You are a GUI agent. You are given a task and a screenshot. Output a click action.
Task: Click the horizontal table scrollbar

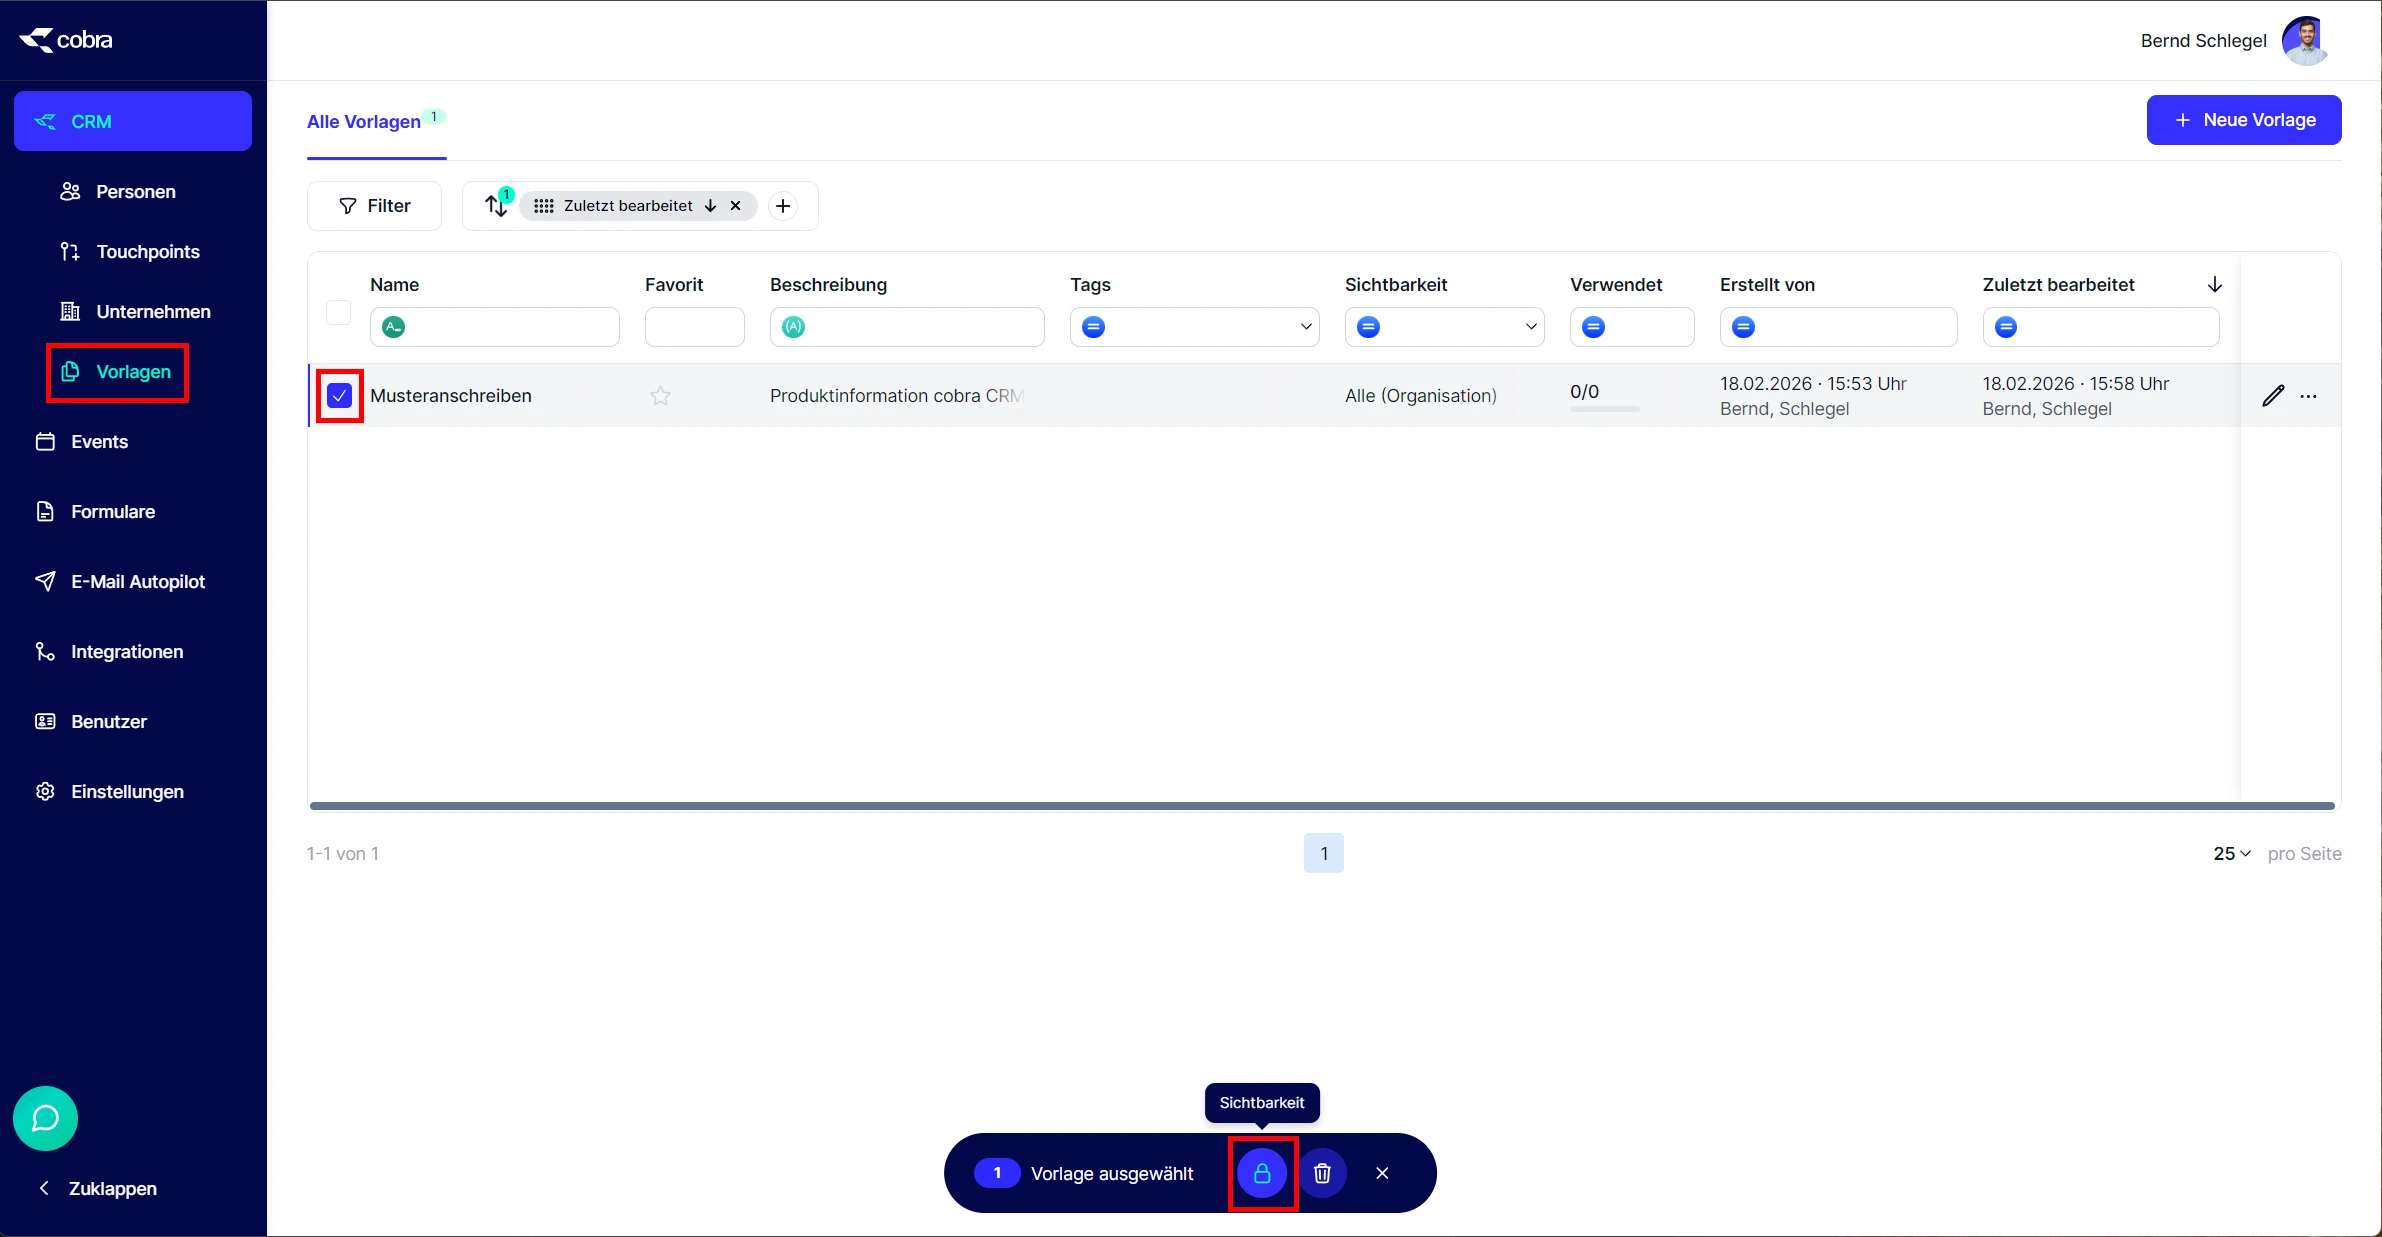(1322, 805)
